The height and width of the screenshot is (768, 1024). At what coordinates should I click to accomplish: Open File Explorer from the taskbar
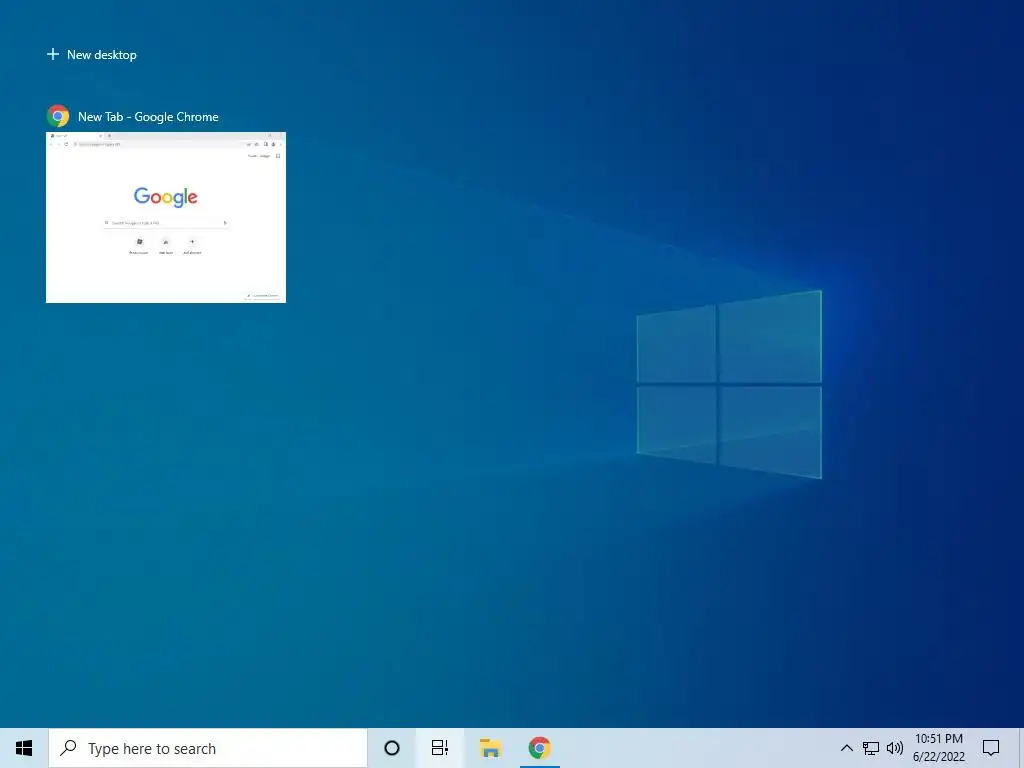click(x=490, y=748)
